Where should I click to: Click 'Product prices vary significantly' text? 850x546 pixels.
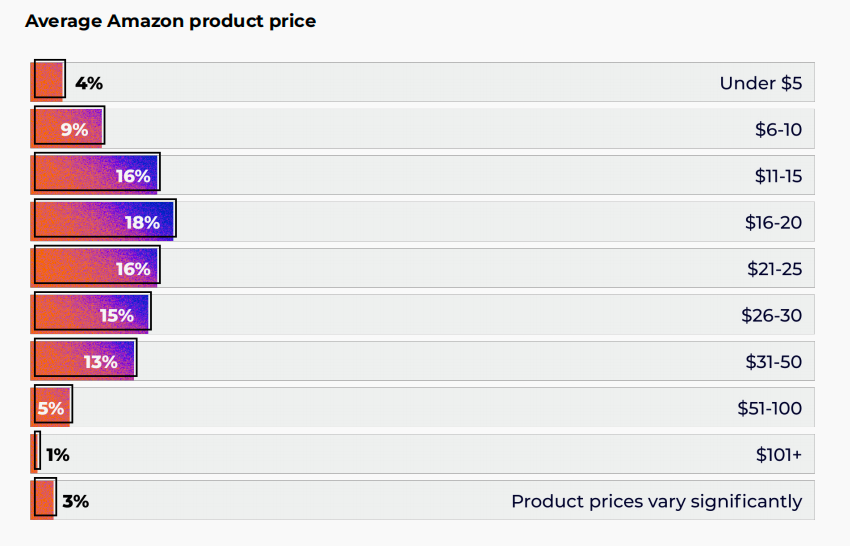656,501
